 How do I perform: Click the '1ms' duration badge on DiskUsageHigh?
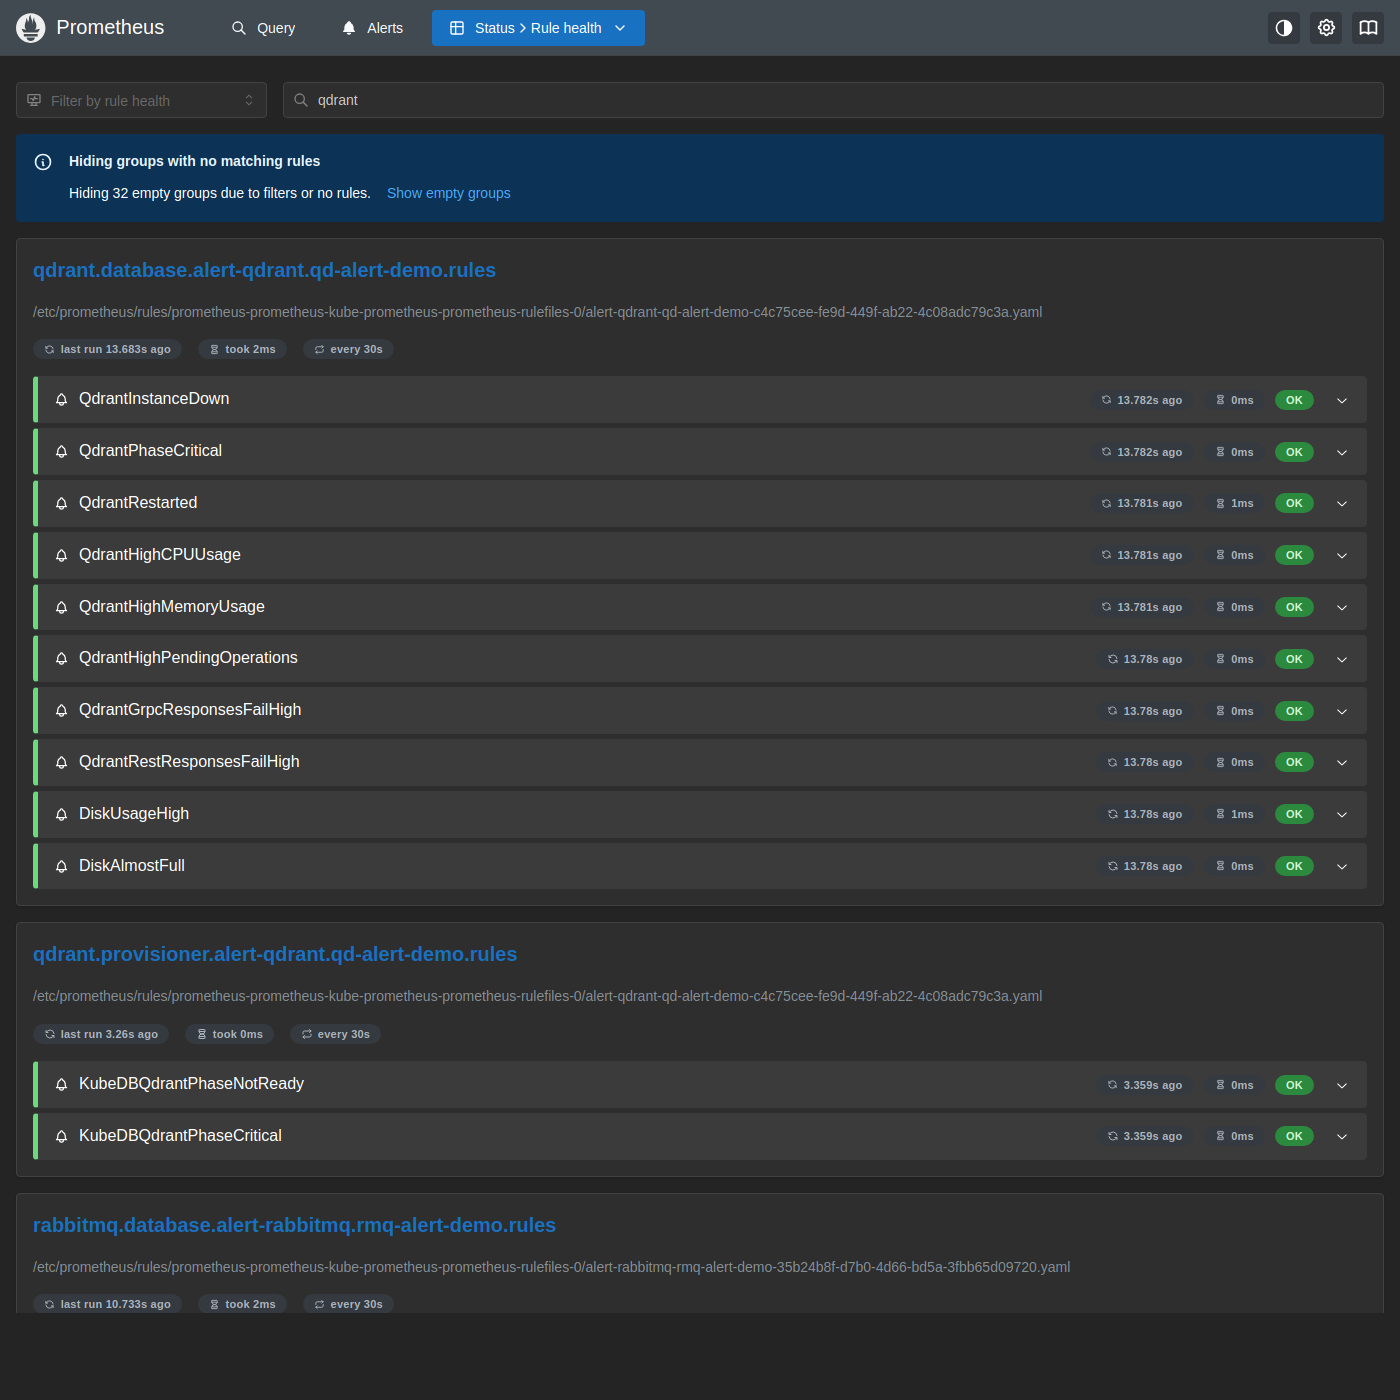pyautogui.click(x=1235, y=814)
